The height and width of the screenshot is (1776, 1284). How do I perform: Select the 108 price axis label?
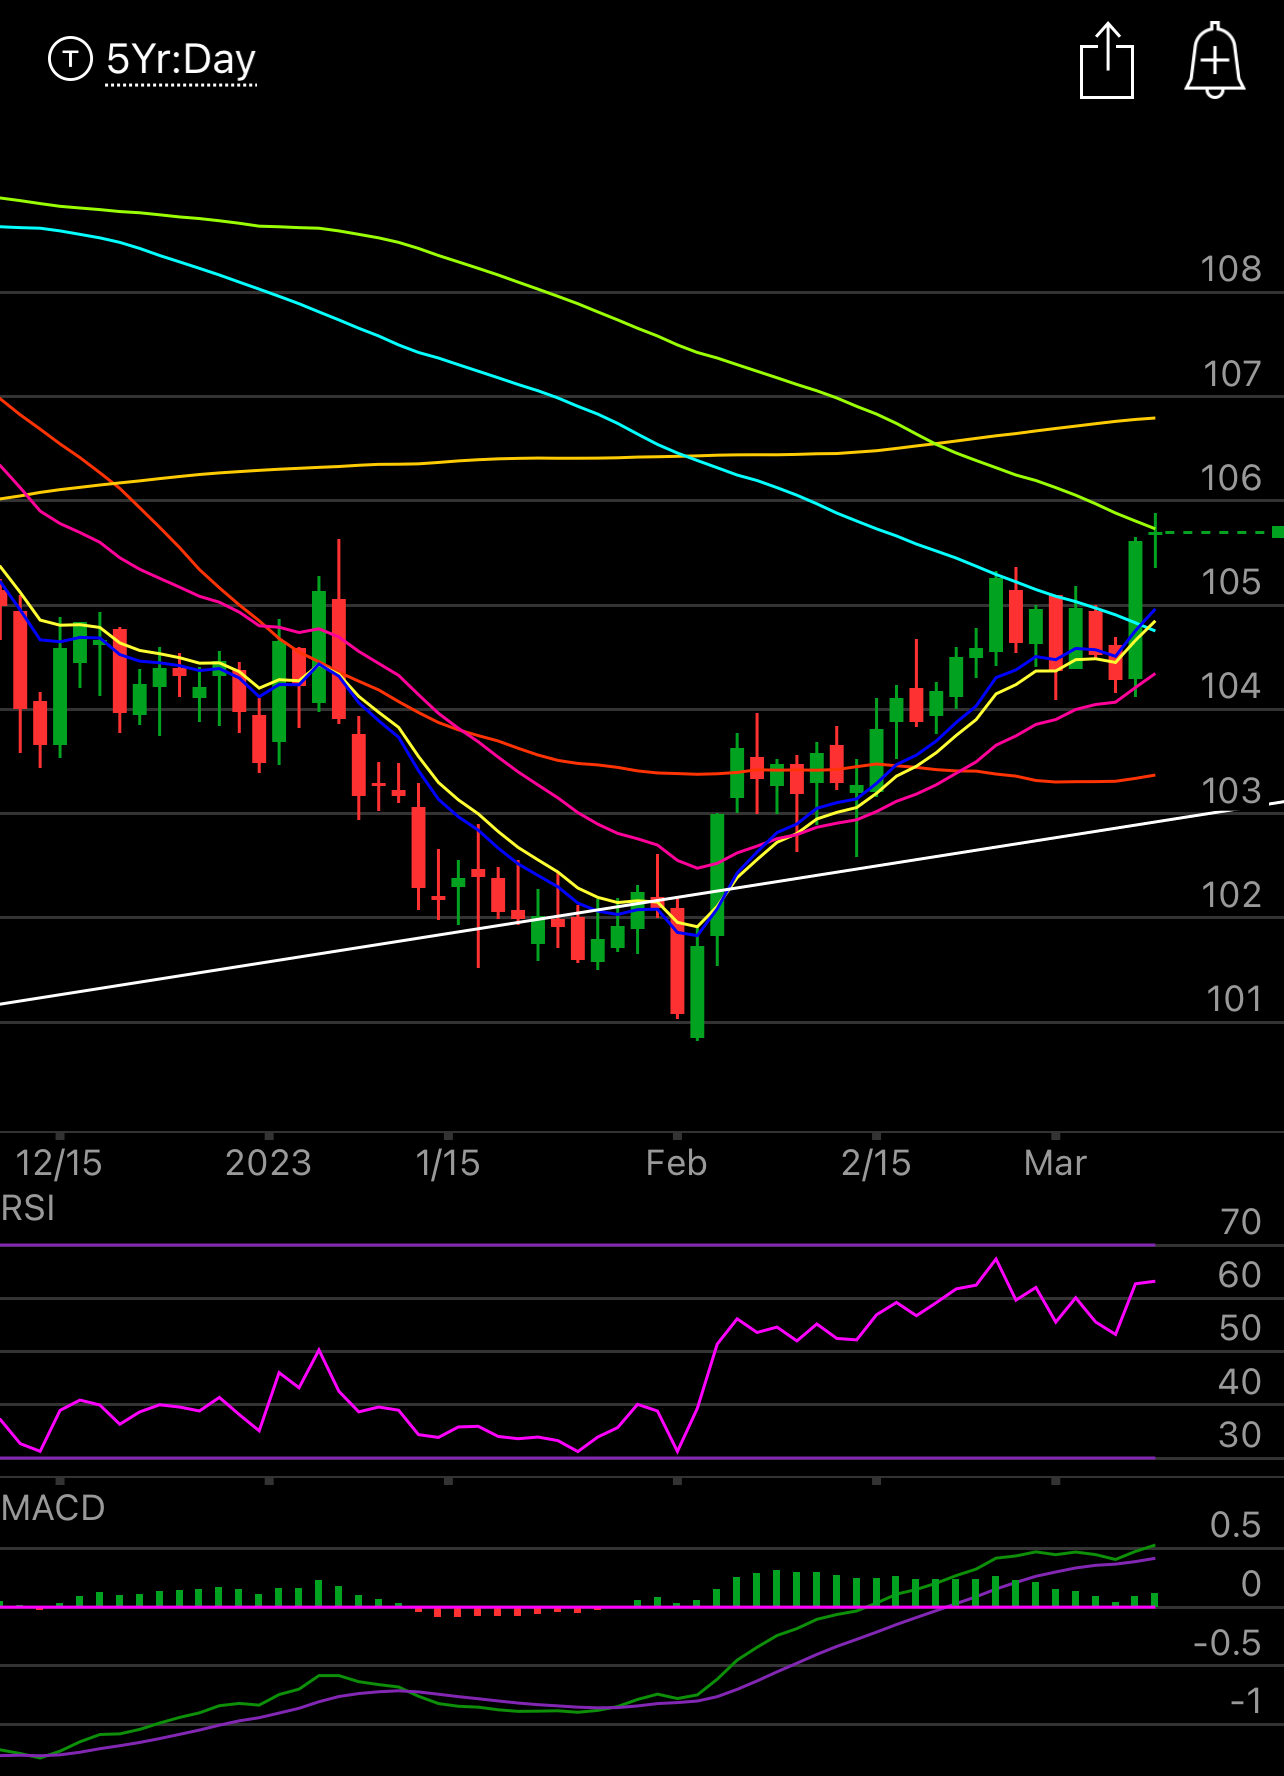point(1231,269)
